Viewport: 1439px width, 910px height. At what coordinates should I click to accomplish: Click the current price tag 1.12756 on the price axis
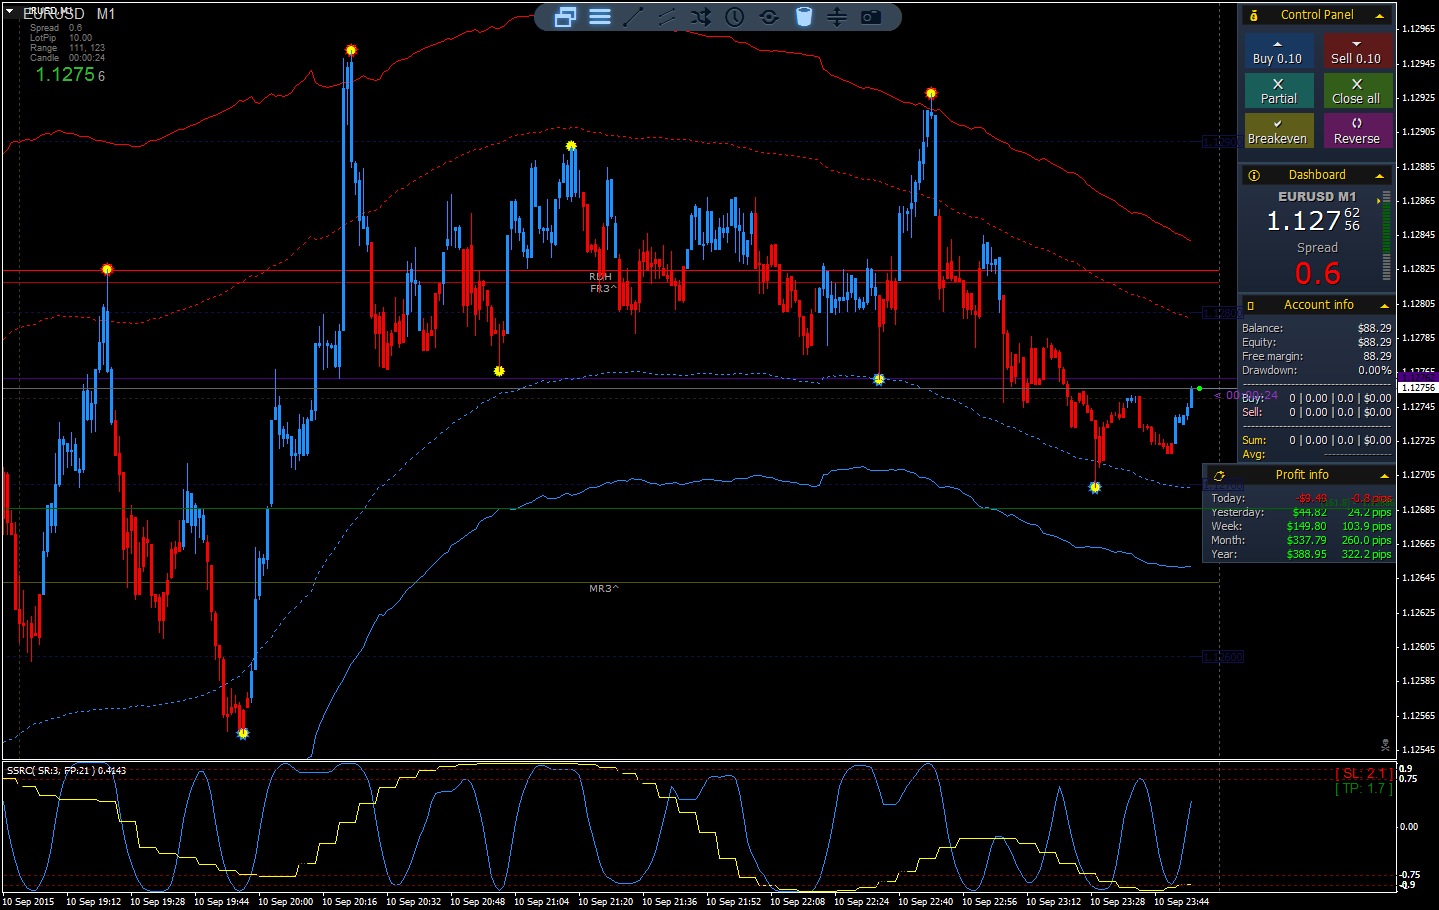coord(1418,387)
